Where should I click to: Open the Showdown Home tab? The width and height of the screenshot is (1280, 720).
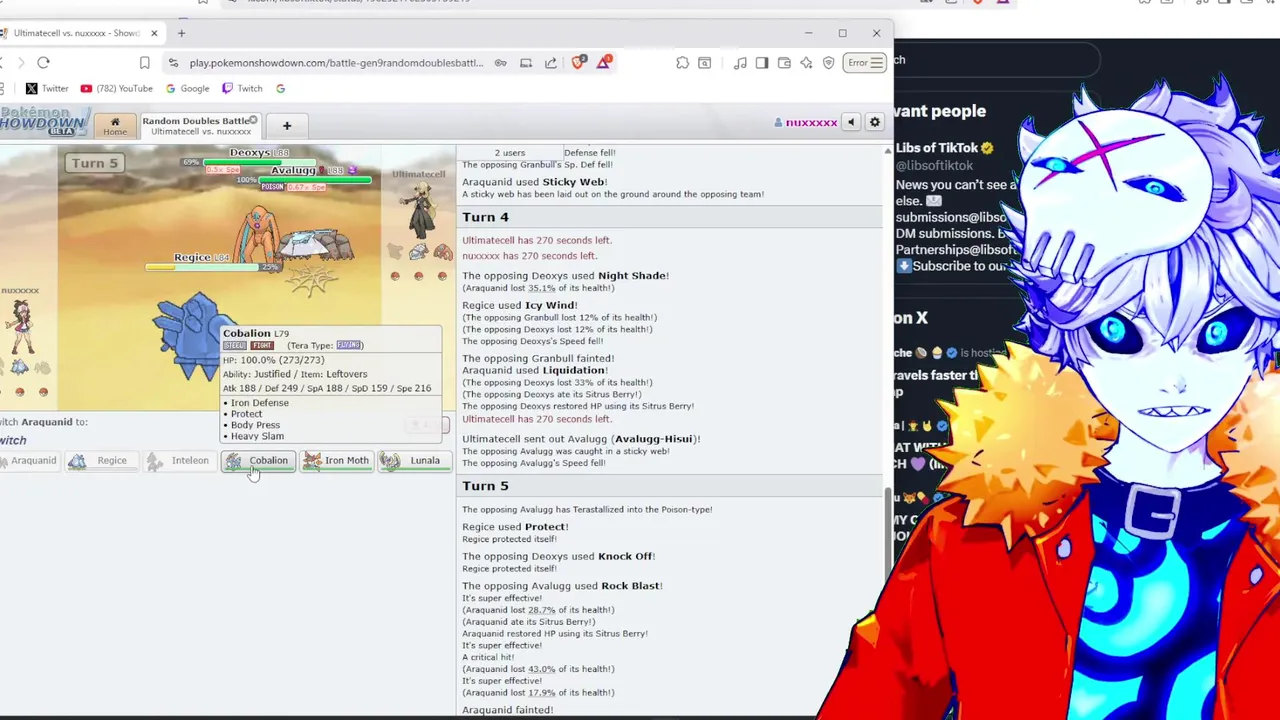click(x=115, y=126)
